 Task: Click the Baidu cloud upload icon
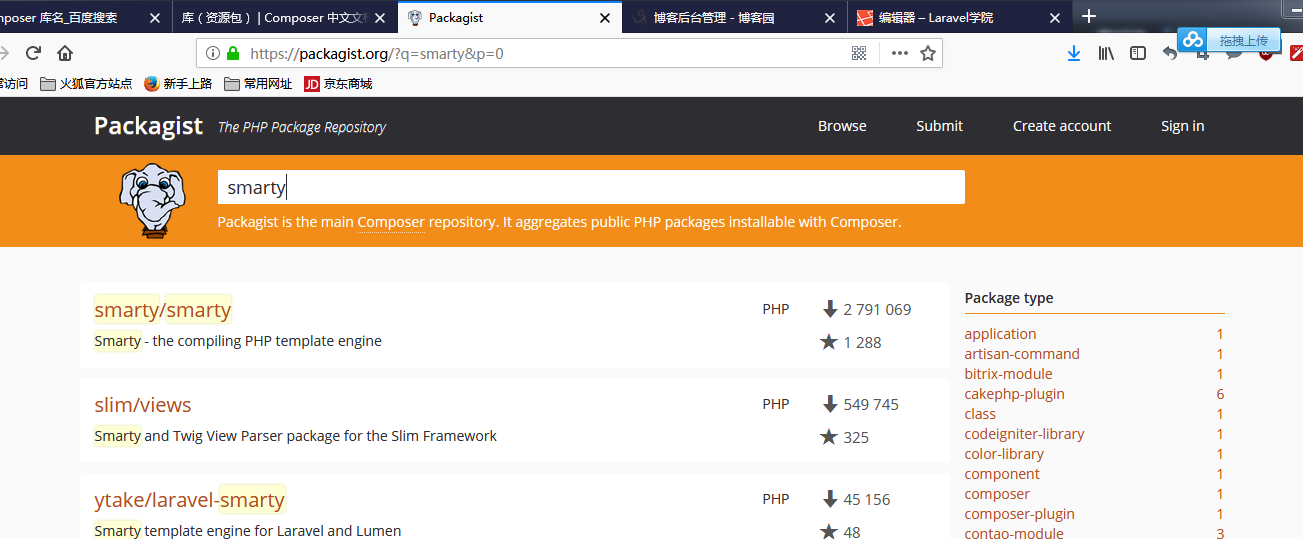coord(1192,40)
